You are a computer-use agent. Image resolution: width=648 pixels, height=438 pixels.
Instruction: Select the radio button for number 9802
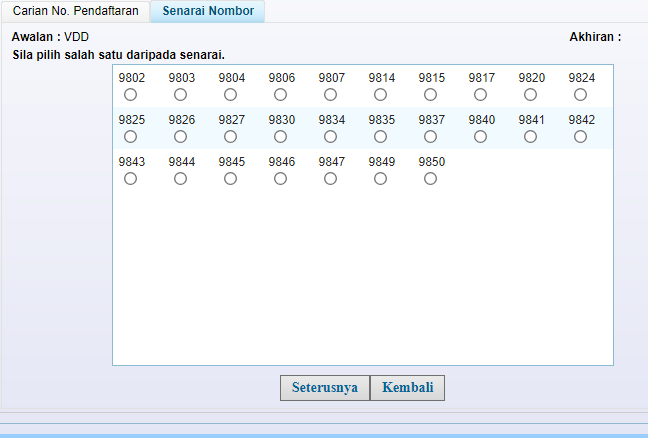pos(130,95)
